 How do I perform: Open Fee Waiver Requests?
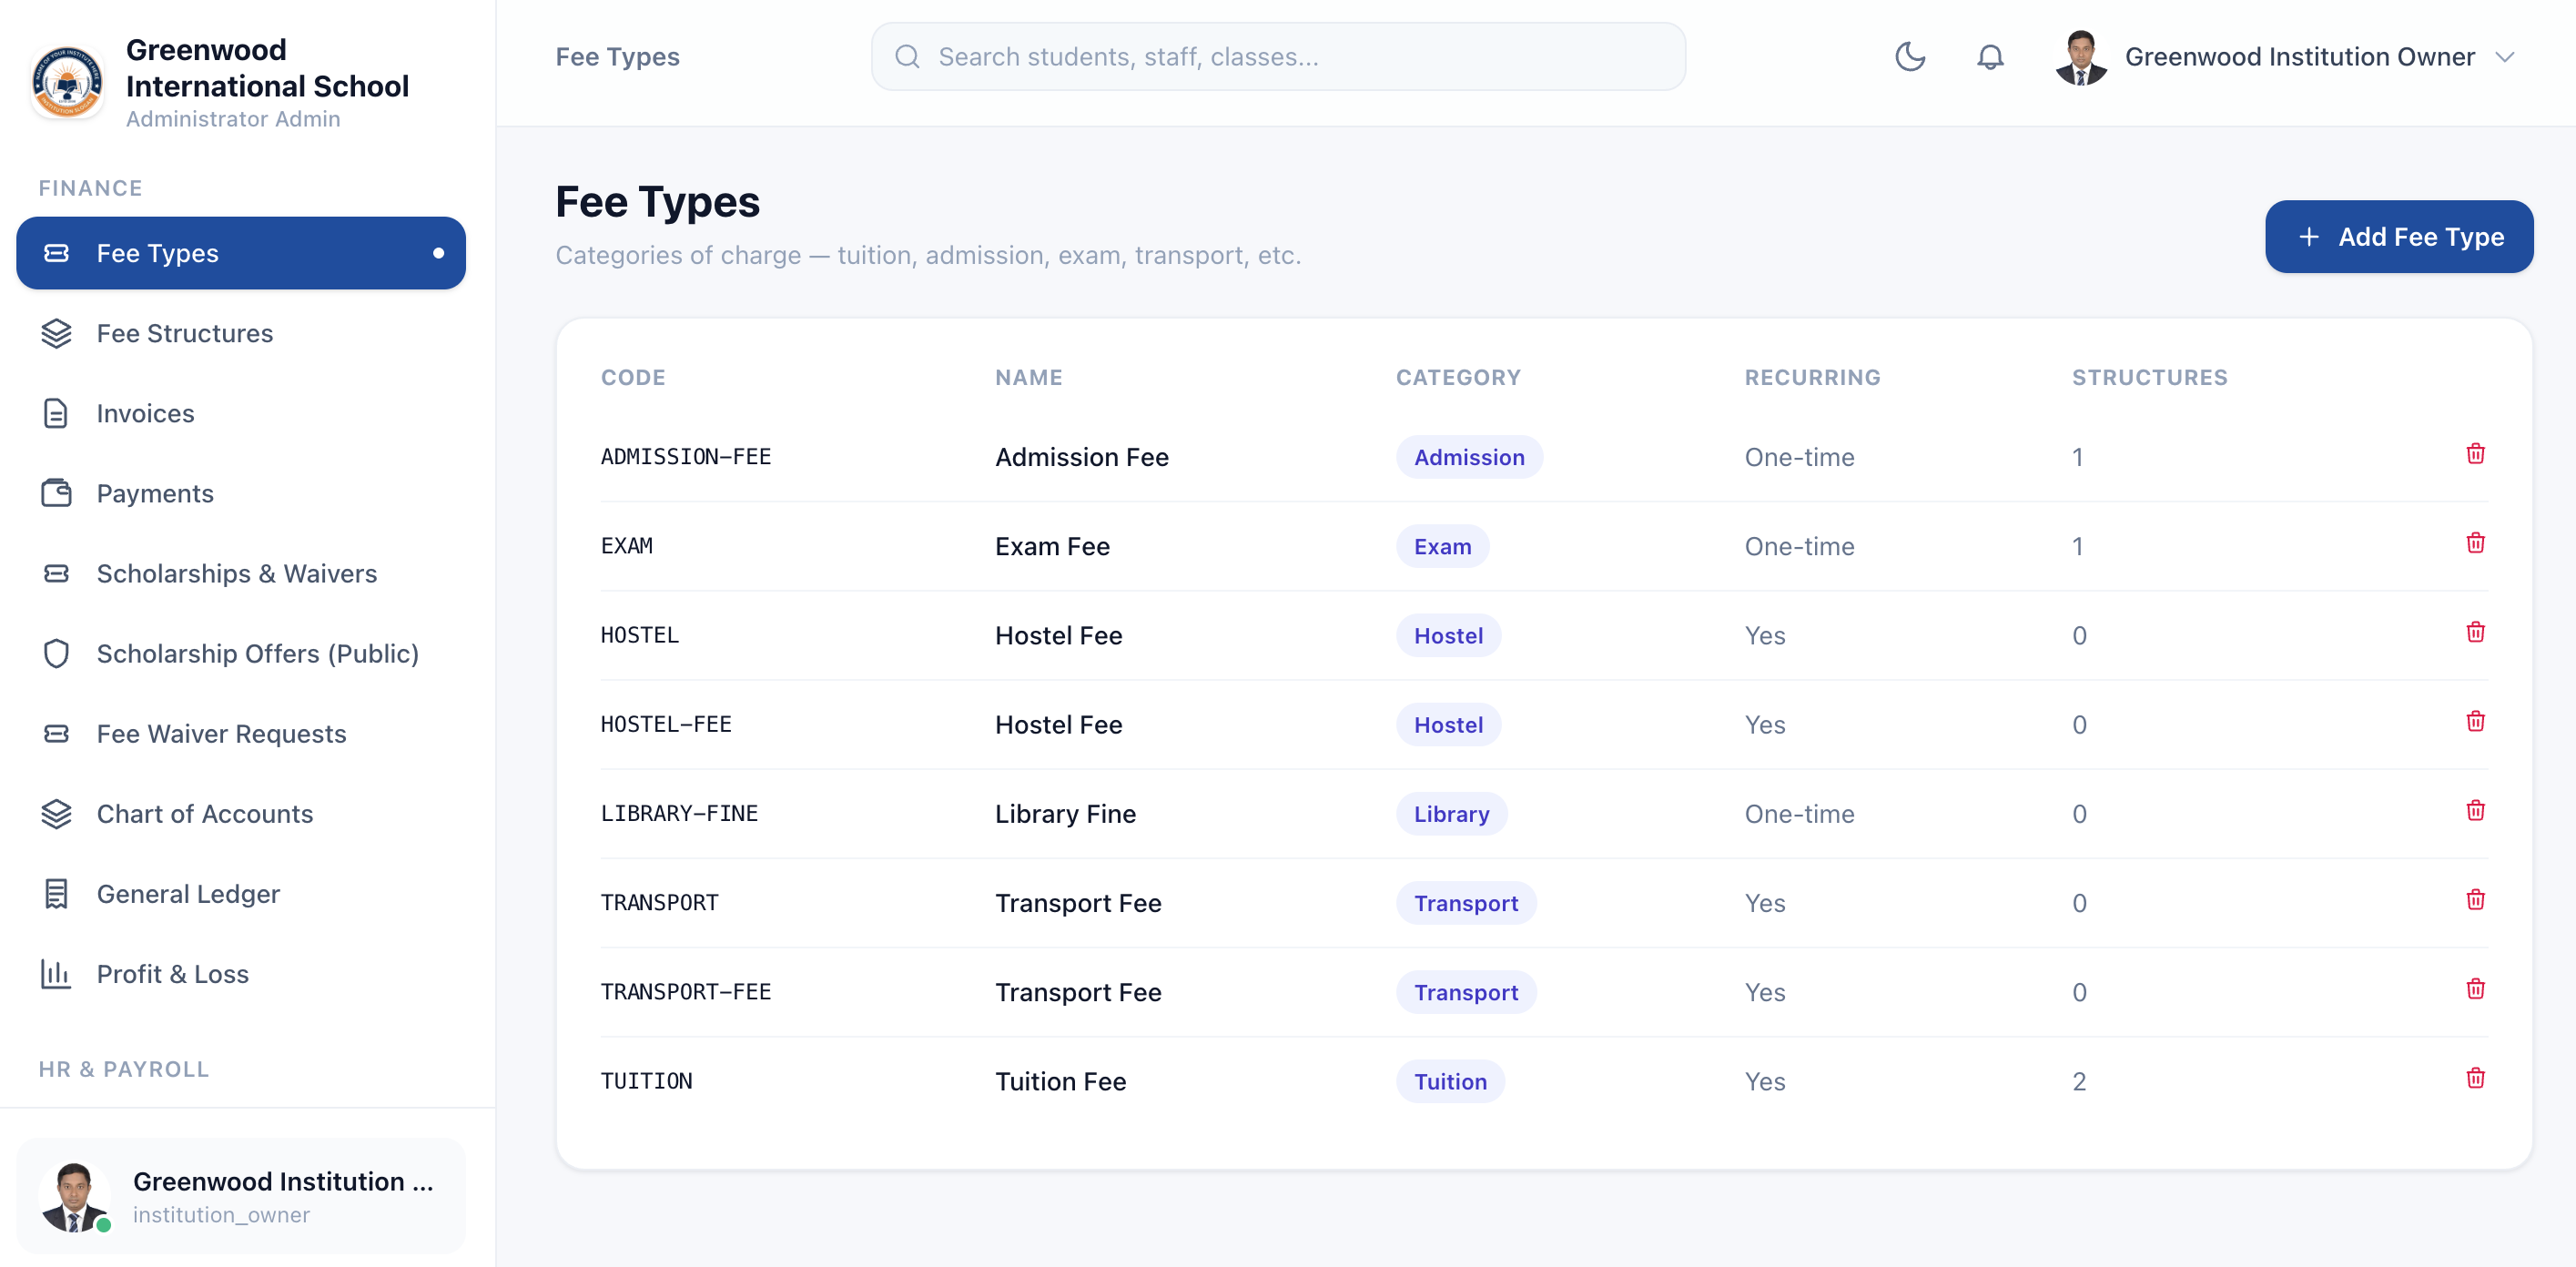[241, 734]
